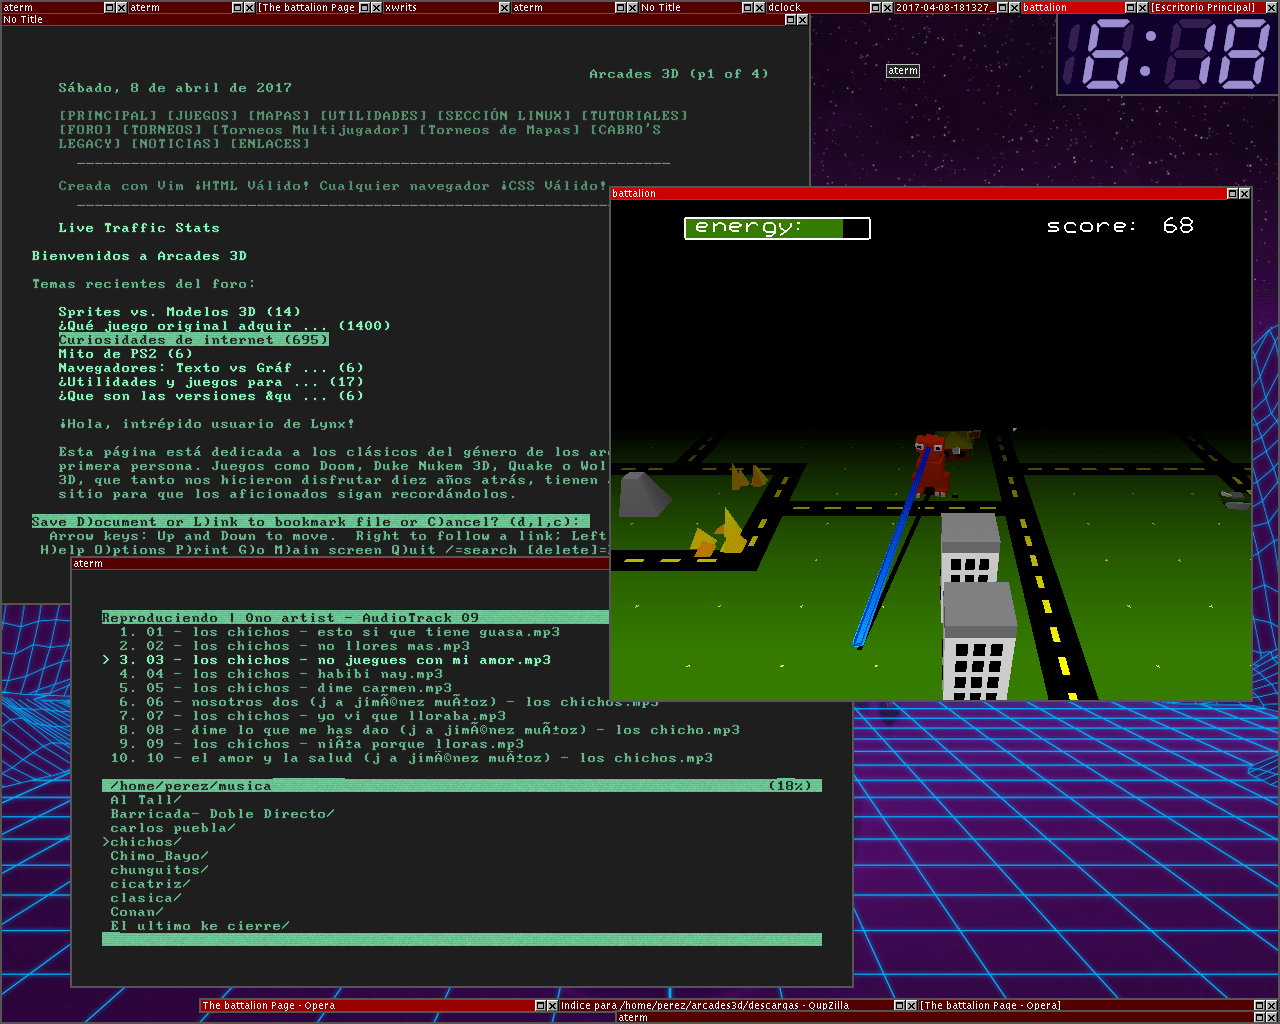
Task: Open forum topic 'Mito de PS2 (6)'
Action: point(126,354)
